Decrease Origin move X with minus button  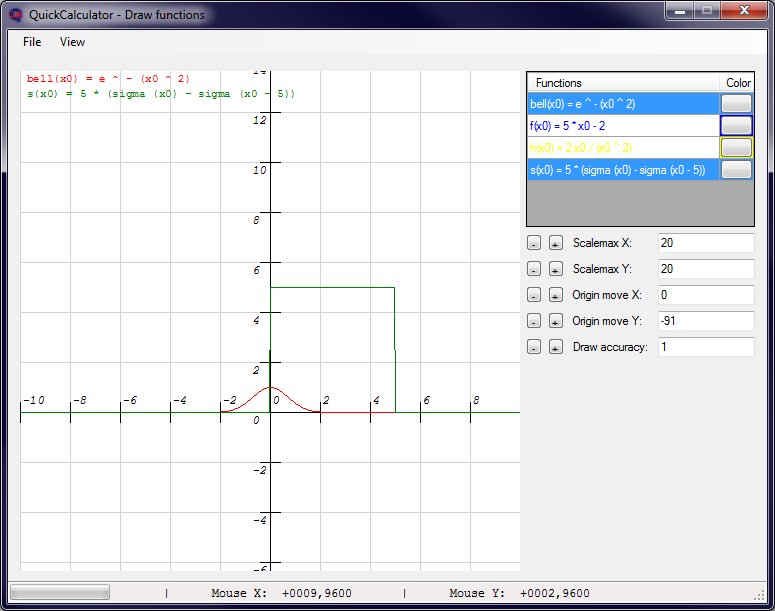point(534,295)
